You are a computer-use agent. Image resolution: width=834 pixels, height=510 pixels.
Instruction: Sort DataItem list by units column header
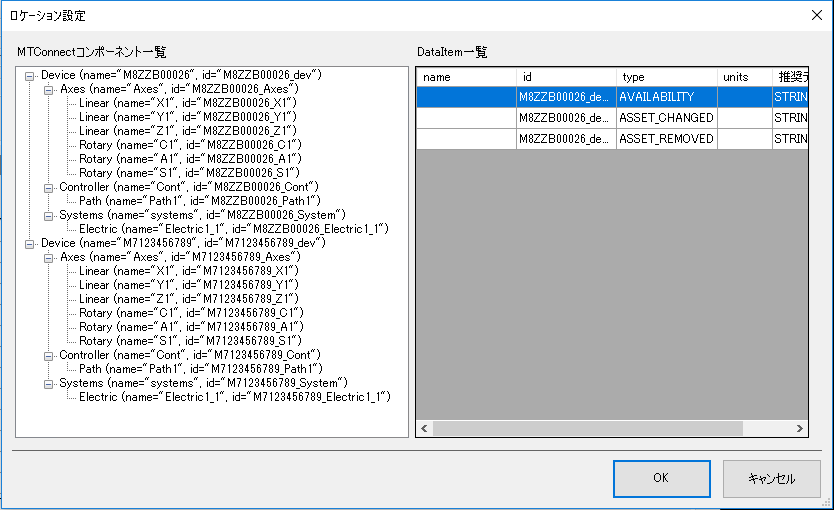[x=745, y=77]
